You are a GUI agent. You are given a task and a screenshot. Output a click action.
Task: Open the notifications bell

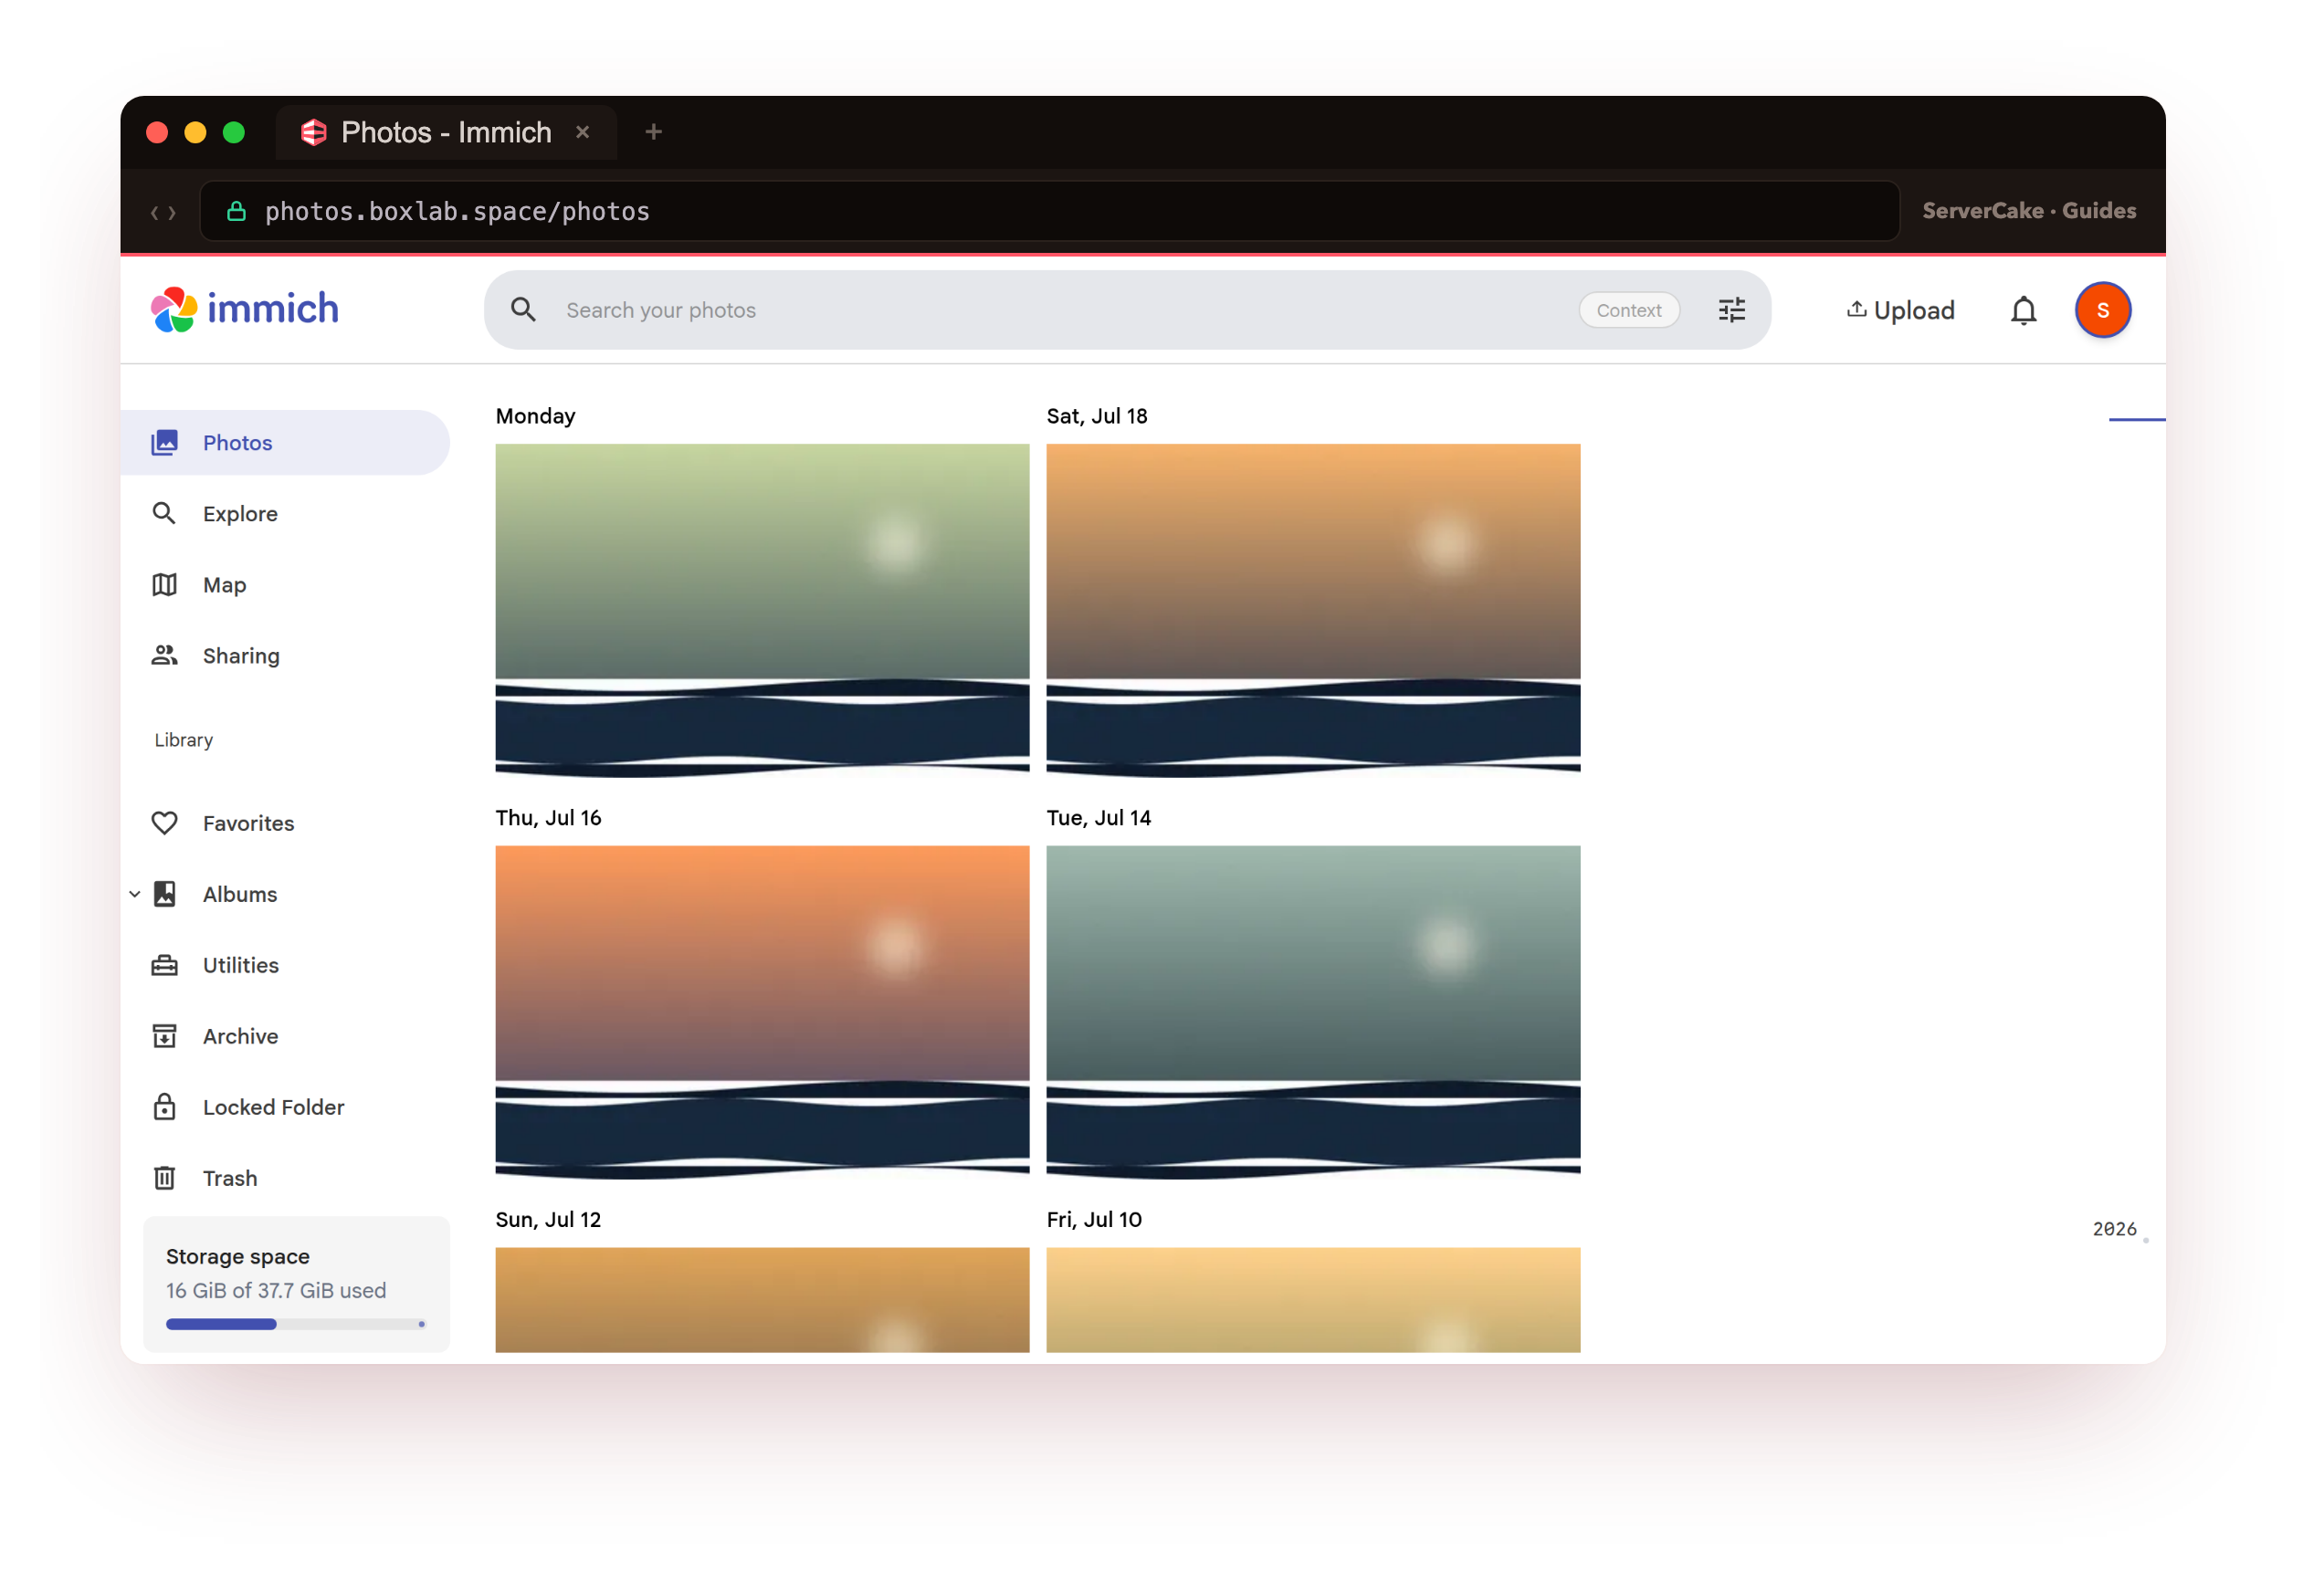(x=2023, y=310)
